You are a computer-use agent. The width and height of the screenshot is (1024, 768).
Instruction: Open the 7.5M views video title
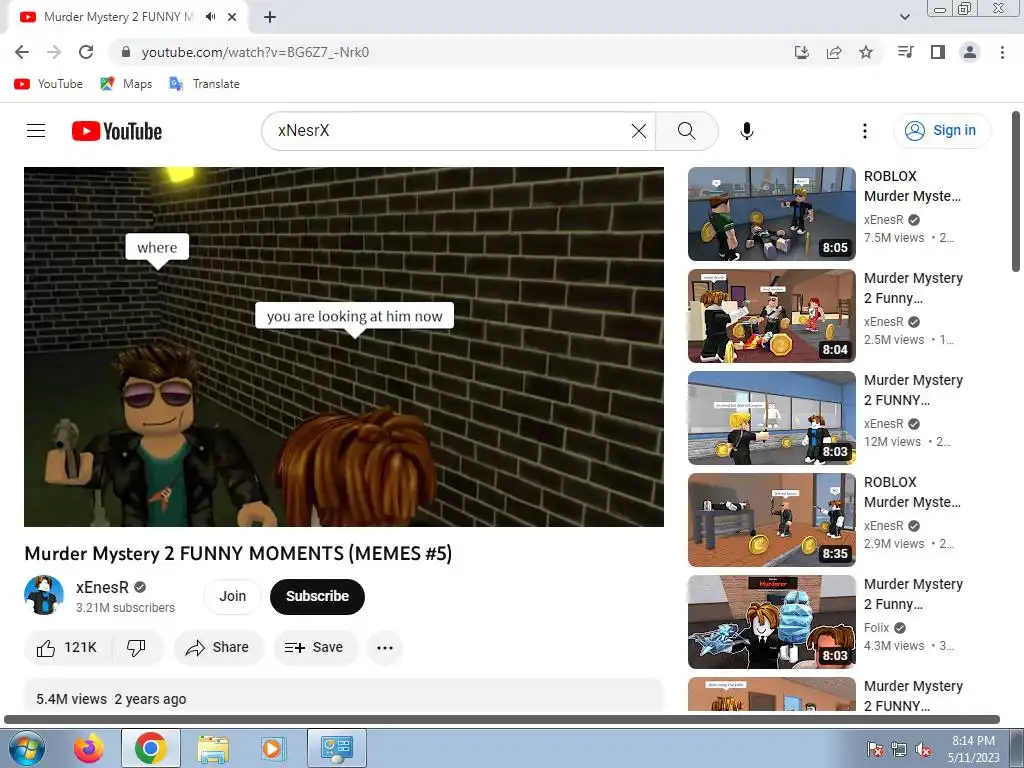(912, 186)
